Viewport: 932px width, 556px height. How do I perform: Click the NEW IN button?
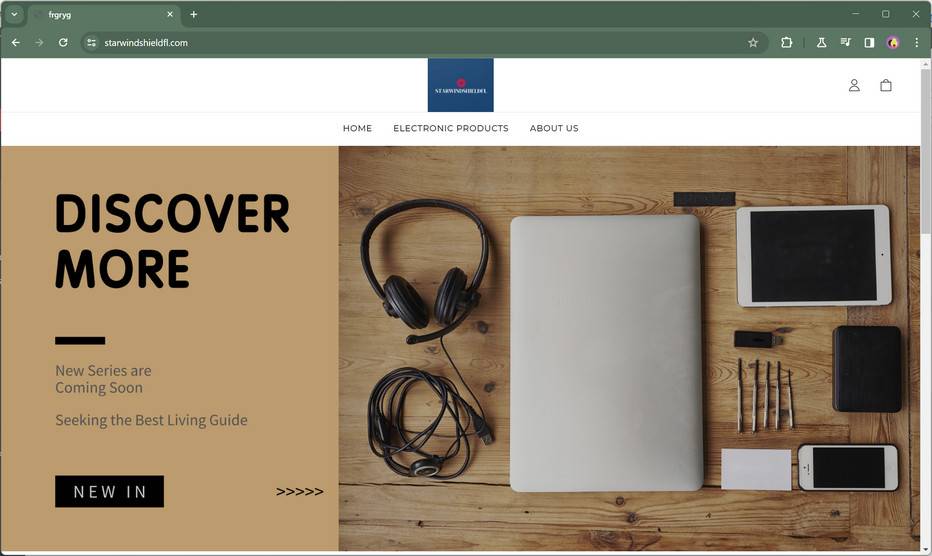[109, 491]
